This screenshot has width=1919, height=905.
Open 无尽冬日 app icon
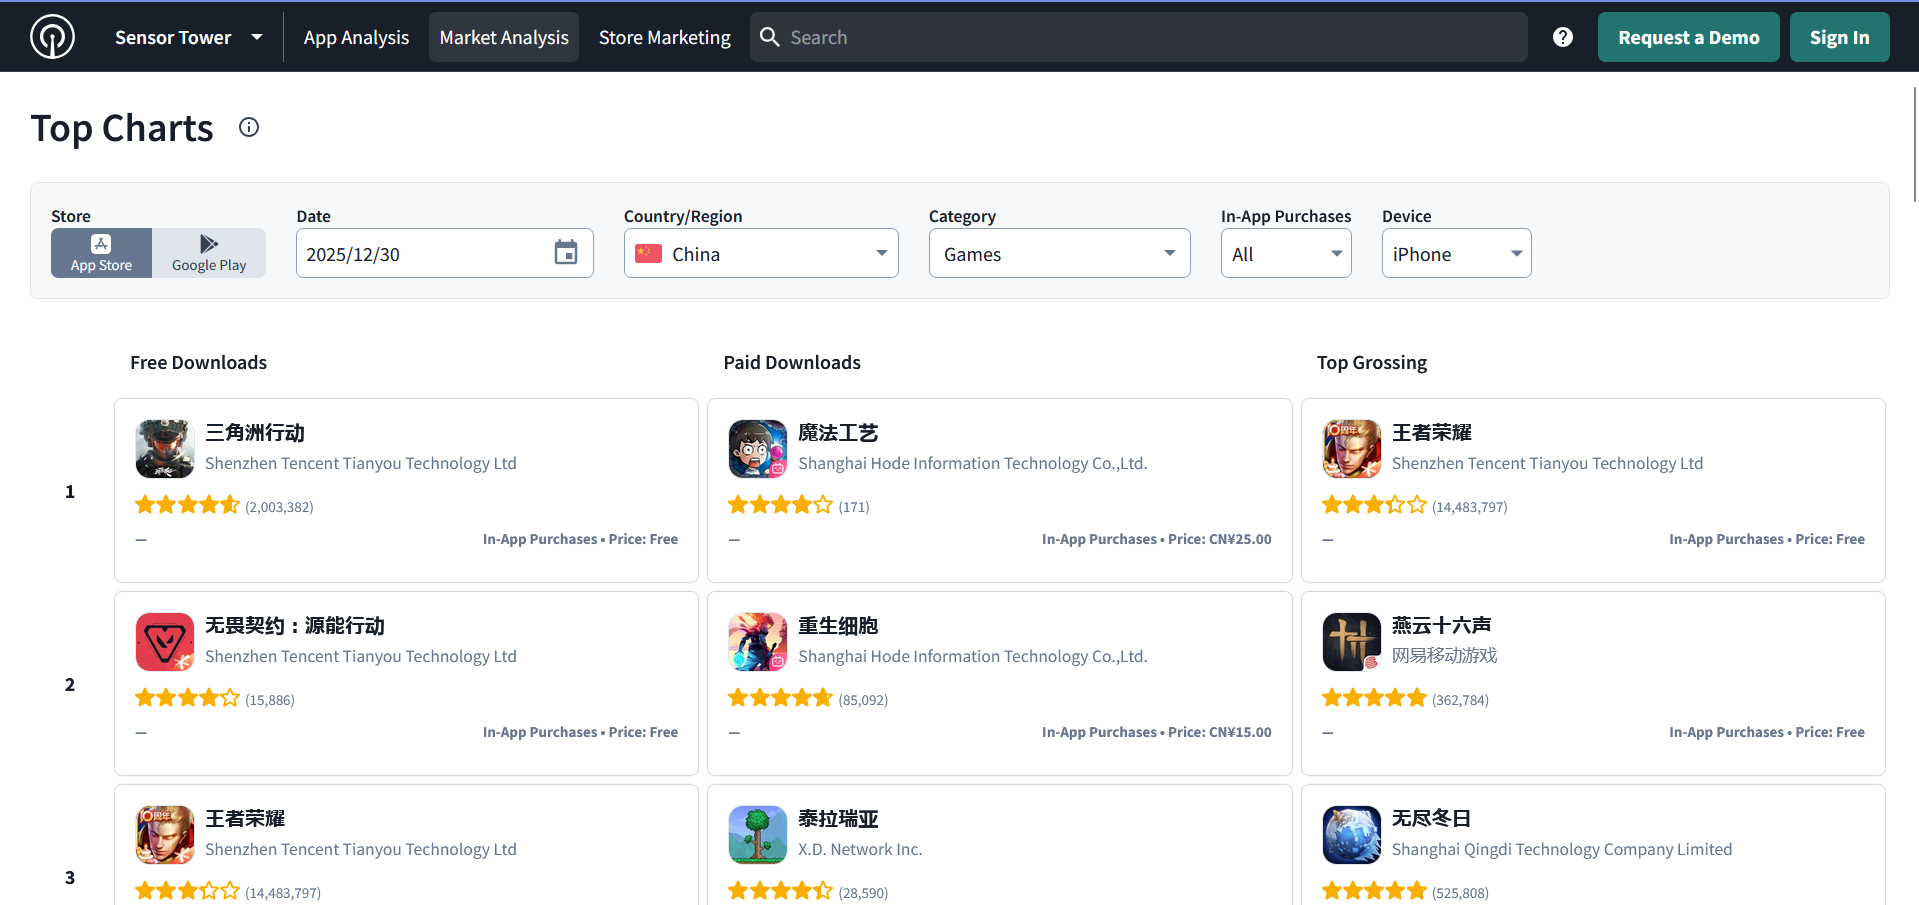[x=1352, y=835]
